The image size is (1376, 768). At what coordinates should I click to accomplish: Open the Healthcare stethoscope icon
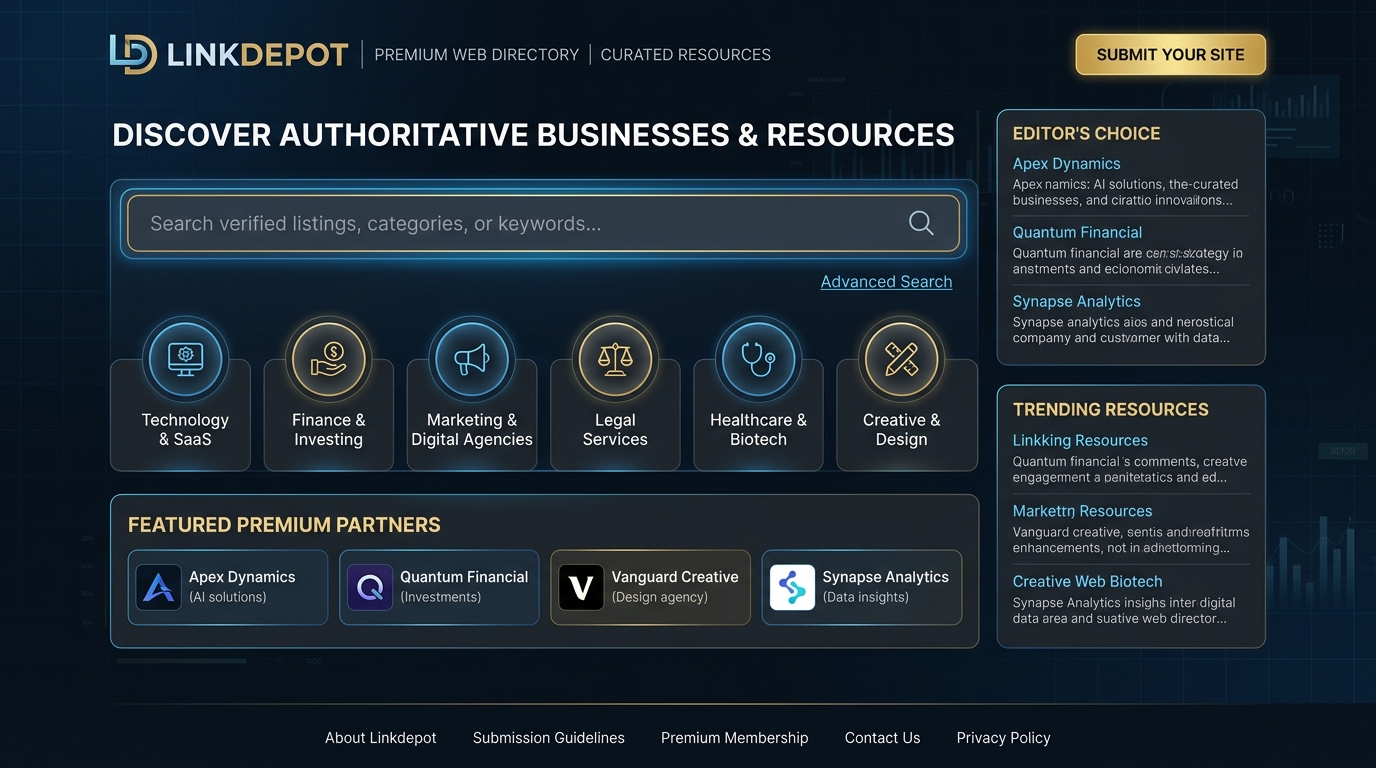(x=758, y=358)
